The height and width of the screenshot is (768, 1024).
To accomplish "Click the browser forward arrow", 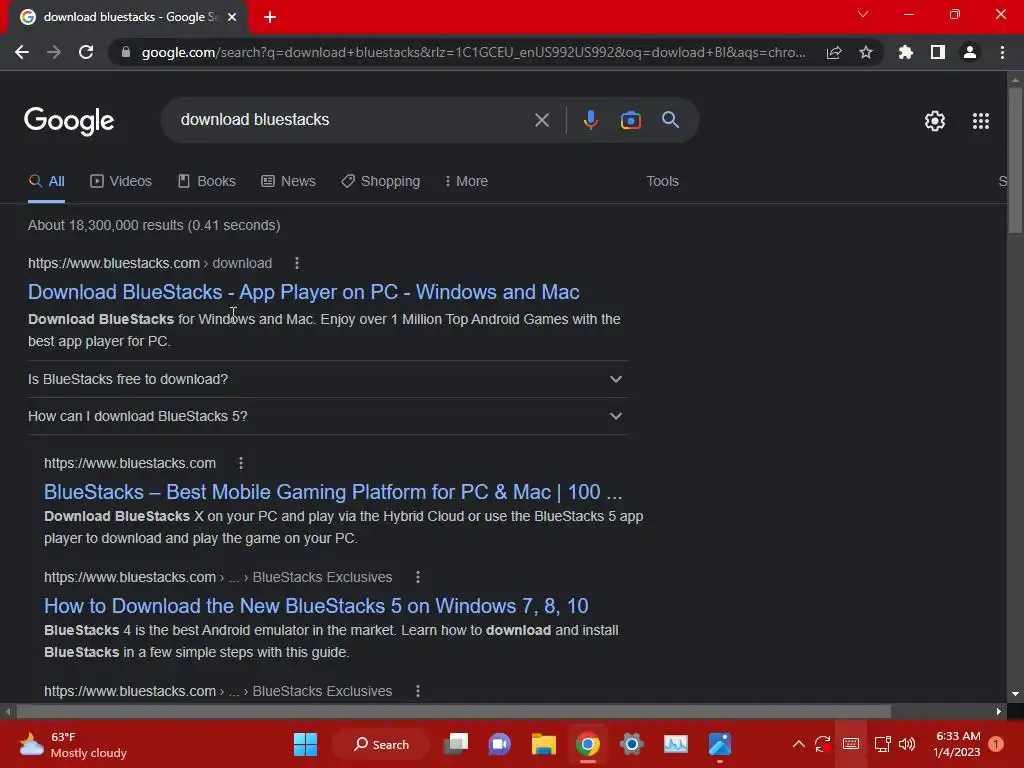I will point(54,52).
